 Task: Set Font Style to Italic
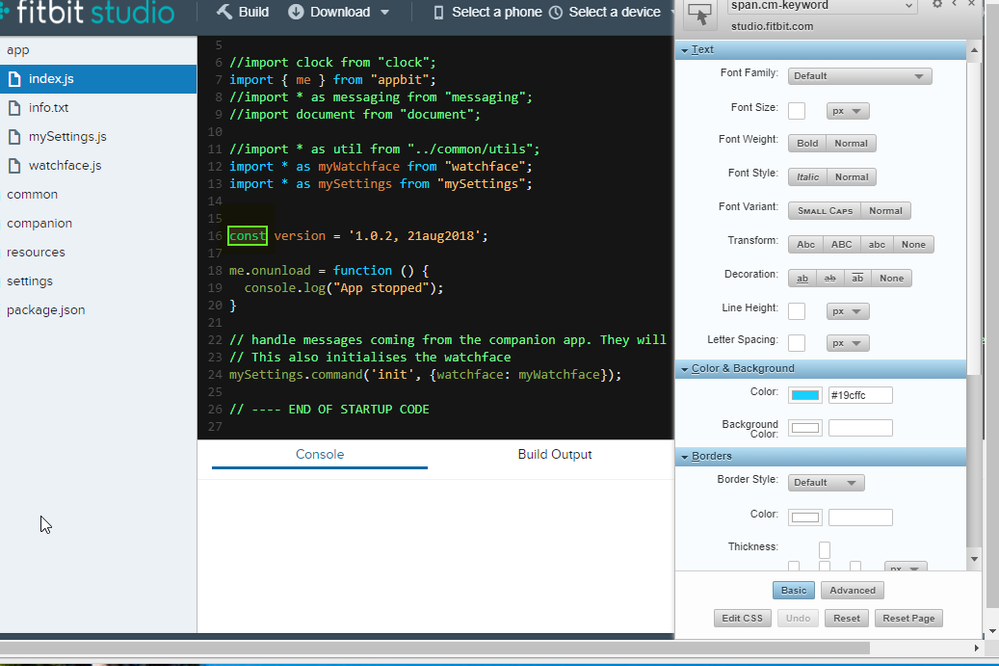pyautogui.click(x=807, y=177)
